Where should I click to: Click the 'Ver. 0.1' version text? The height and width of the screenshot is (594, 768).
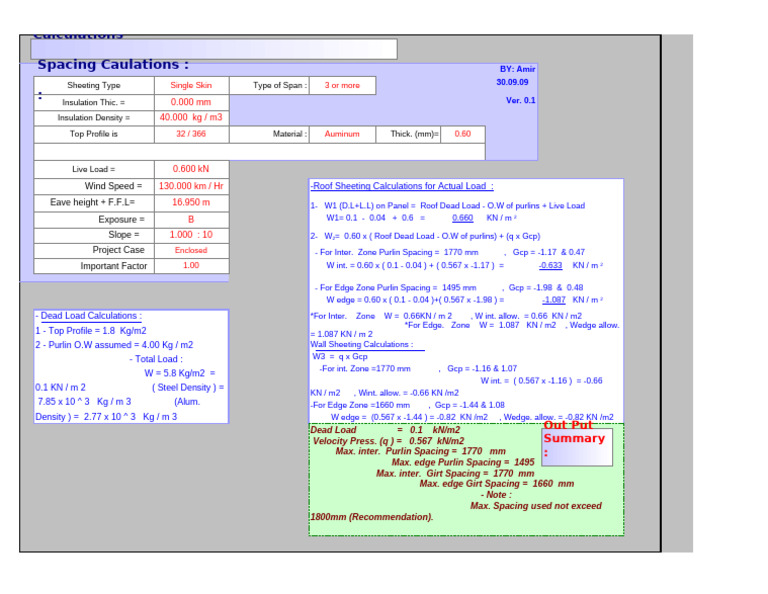point(521,100)
